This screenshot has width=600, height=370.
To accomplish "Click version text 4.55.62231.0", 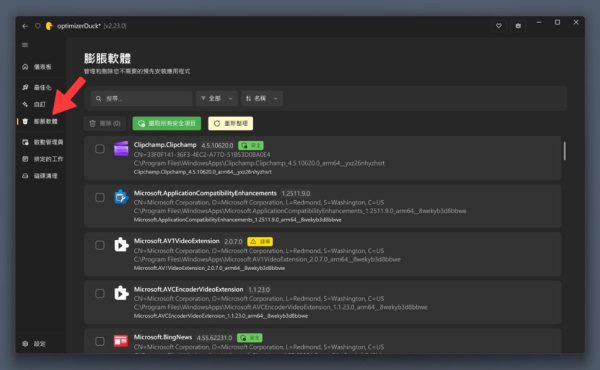I will click(x=214, y=338).
